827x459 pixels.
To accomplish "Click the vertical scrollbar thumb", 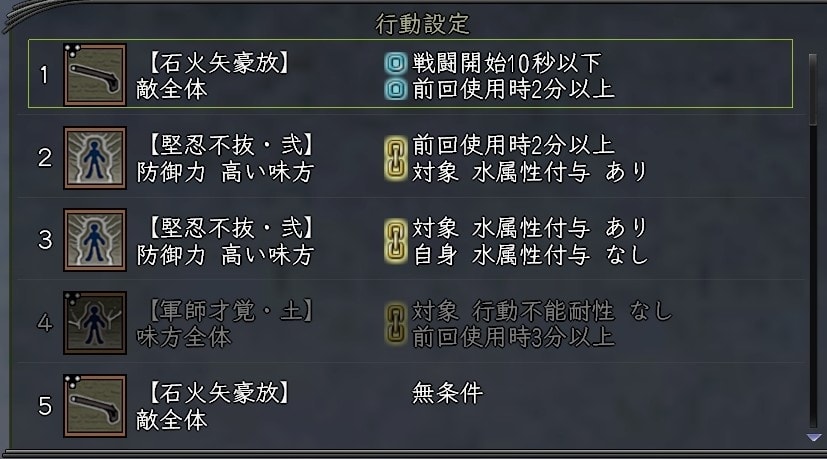I will tap(813, 89).
